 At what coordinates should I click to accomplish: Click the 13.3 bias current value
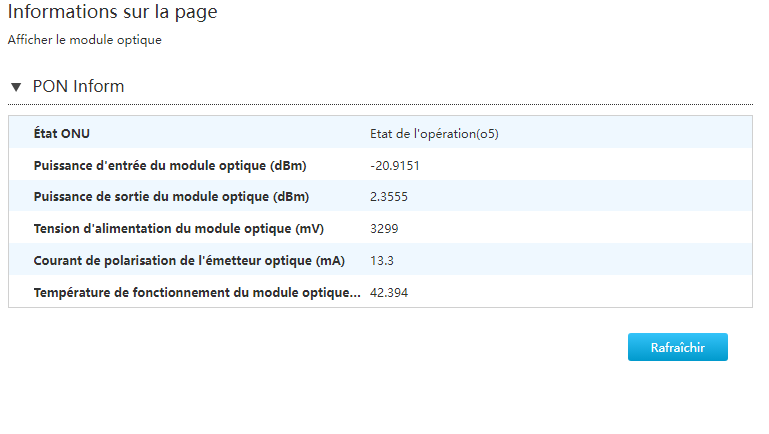point(381,261)
